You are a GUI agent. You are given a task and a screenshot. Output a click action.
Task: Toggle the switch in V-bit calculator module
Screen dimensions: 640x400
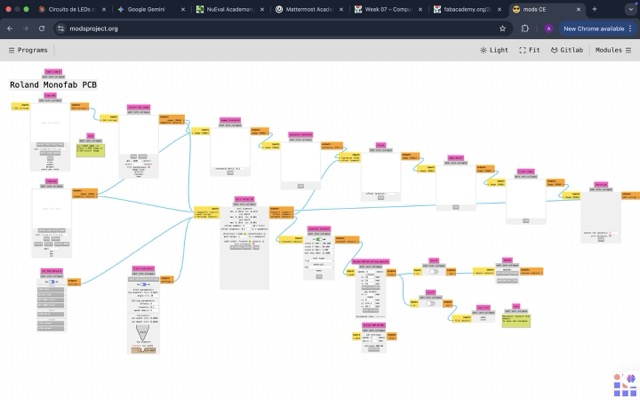143,284
